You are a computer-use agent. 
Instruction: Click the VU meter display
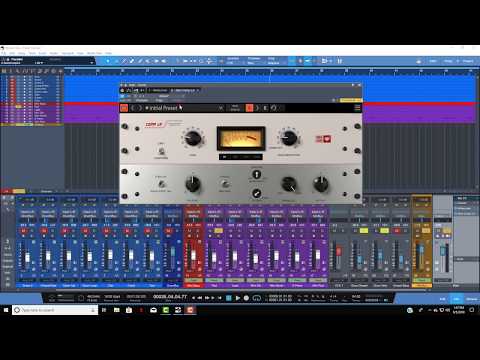241,138
